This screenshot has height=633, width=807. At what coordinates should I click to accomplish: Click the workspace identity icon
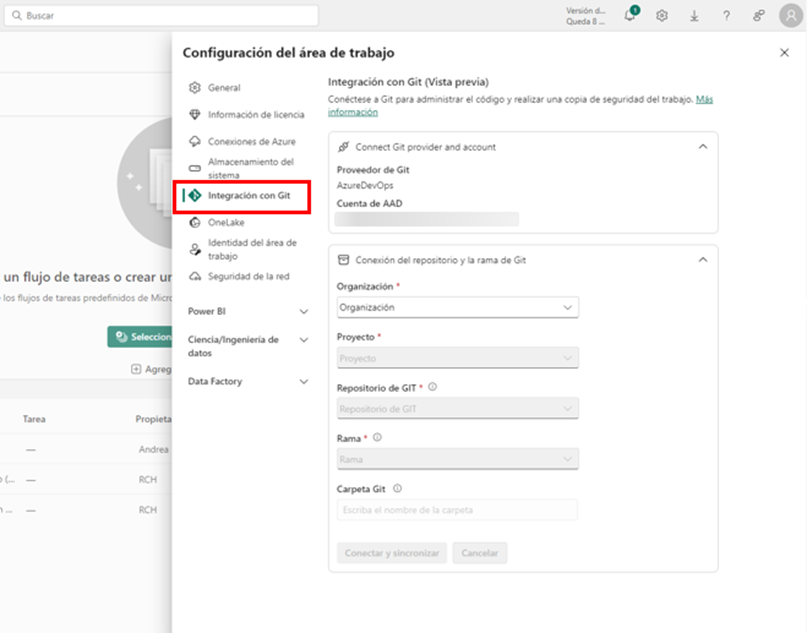[195, 250]
